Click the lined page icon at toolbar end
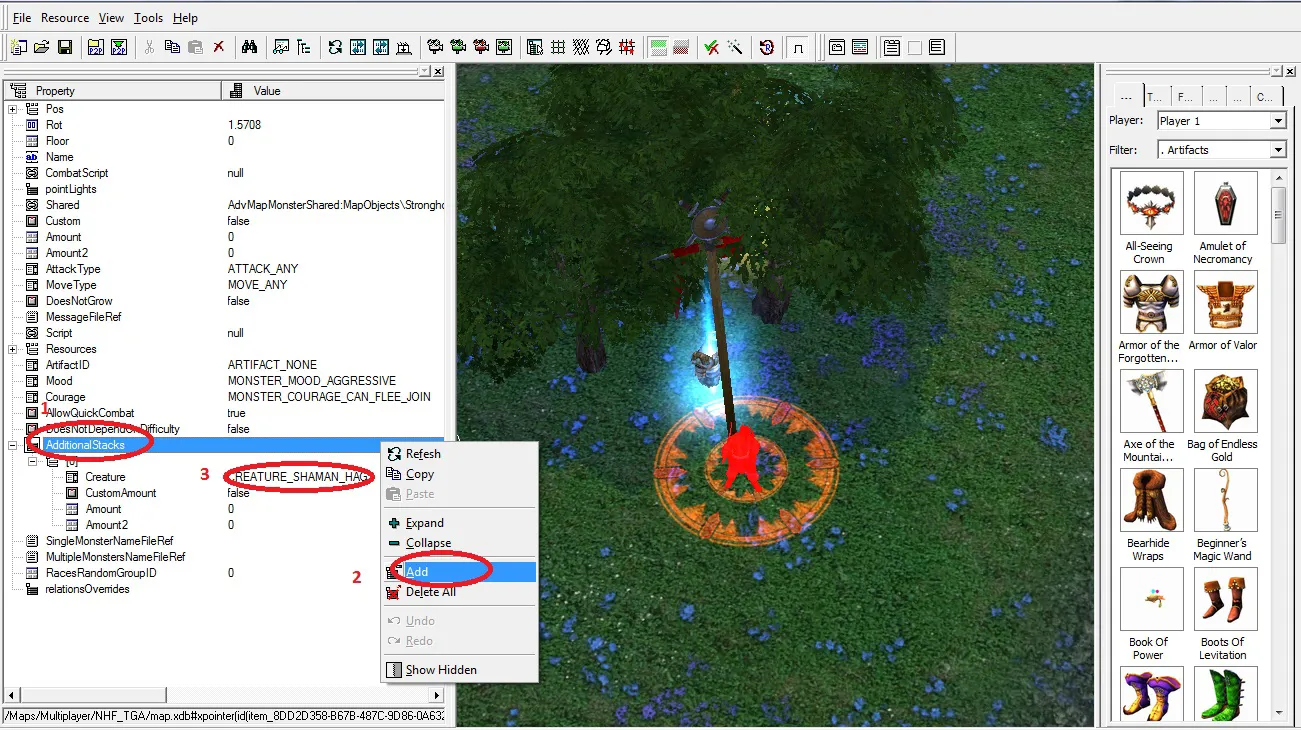 point(937,47)
